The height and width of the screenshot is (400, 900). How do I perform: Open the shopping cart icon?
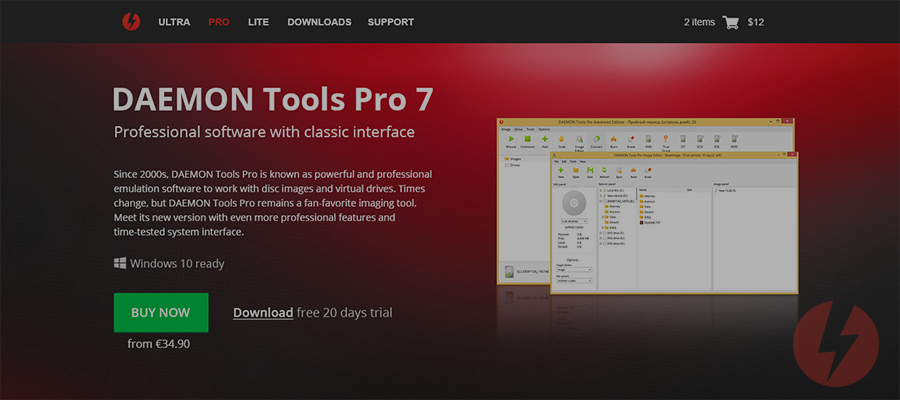731,22
